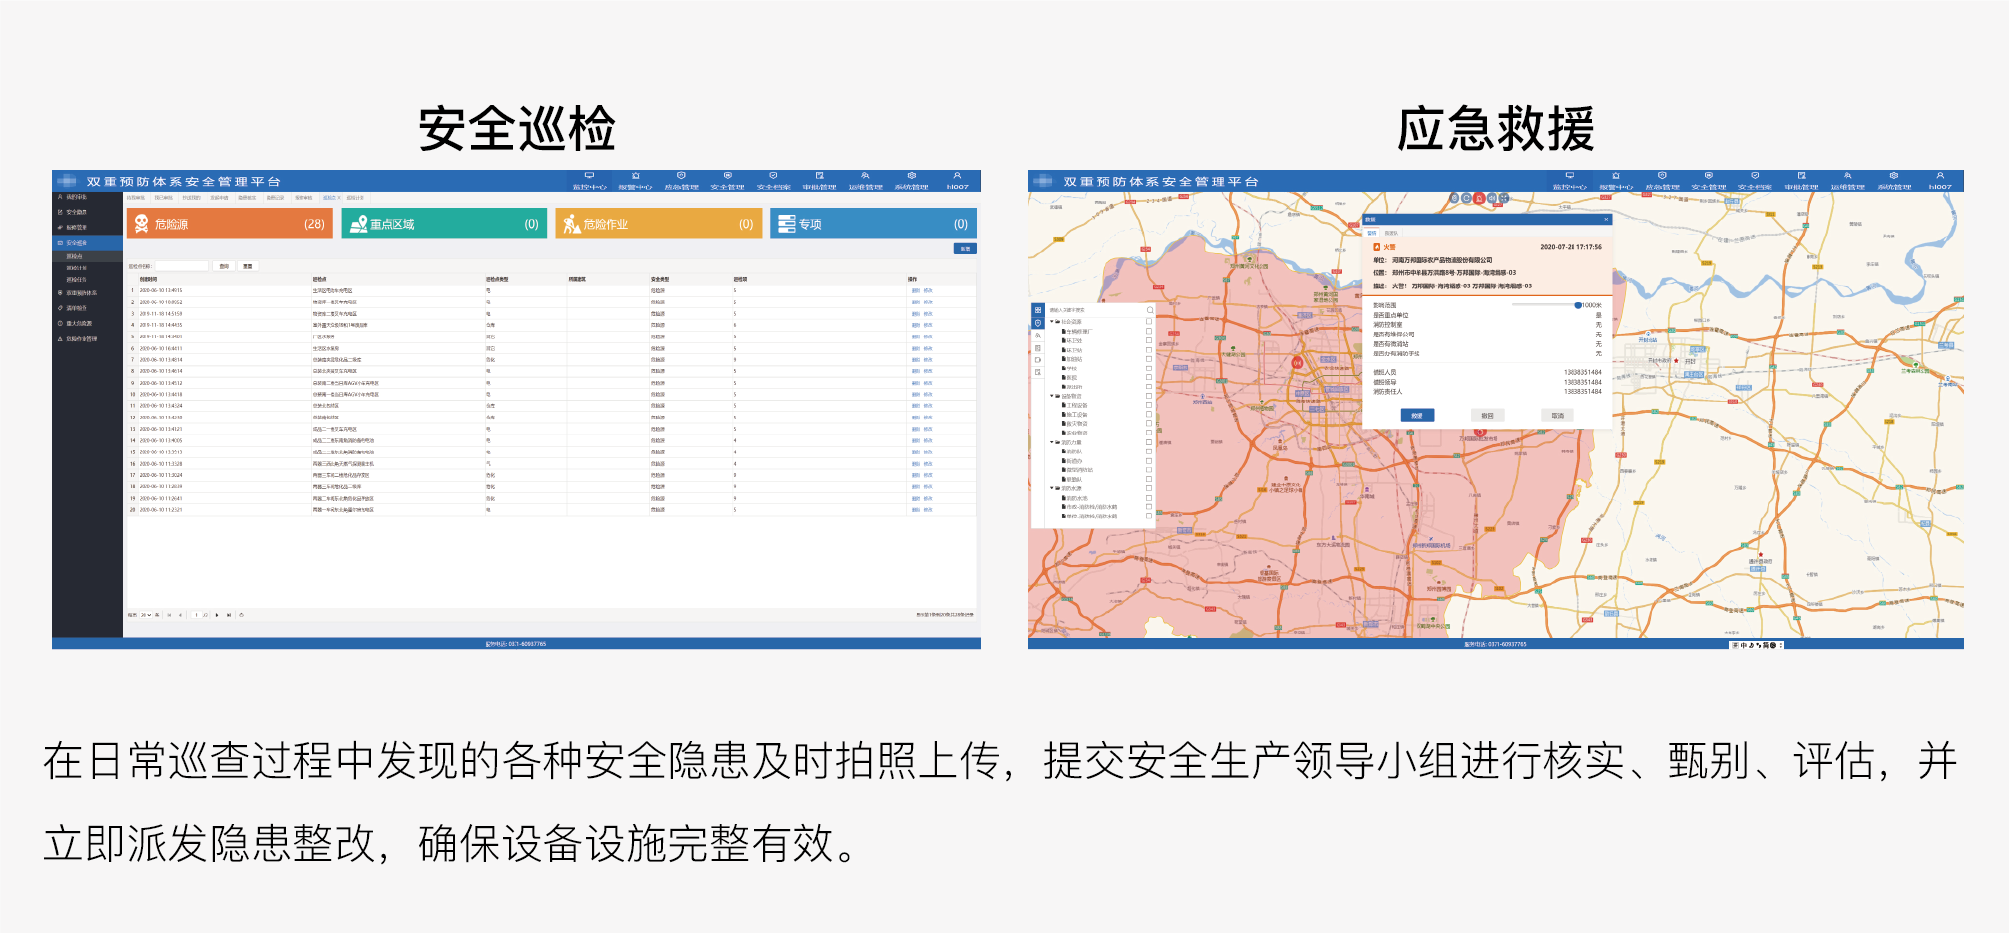Click the 查询 button beside the search field
This screenshot has width=2009, height=933.
[x=224, y=266]
